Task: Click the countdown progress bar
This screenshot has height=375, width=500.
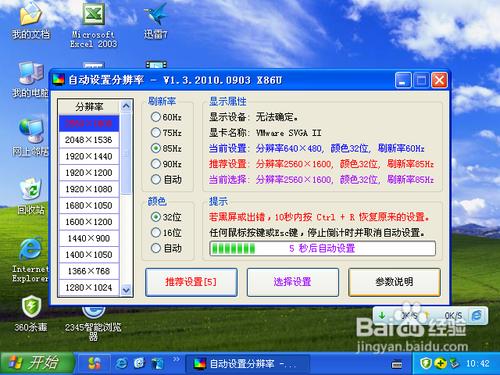Action: click(x=322, y=248)
